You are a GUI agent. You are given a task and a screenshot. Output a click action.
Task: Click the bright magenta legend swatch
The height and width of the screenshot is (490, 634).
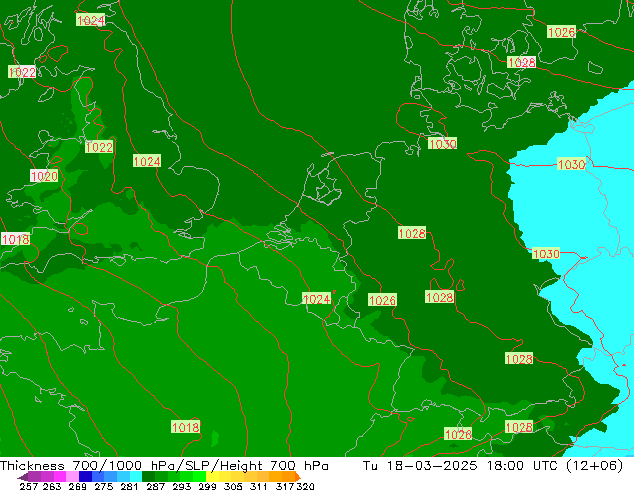pos(60,476)
